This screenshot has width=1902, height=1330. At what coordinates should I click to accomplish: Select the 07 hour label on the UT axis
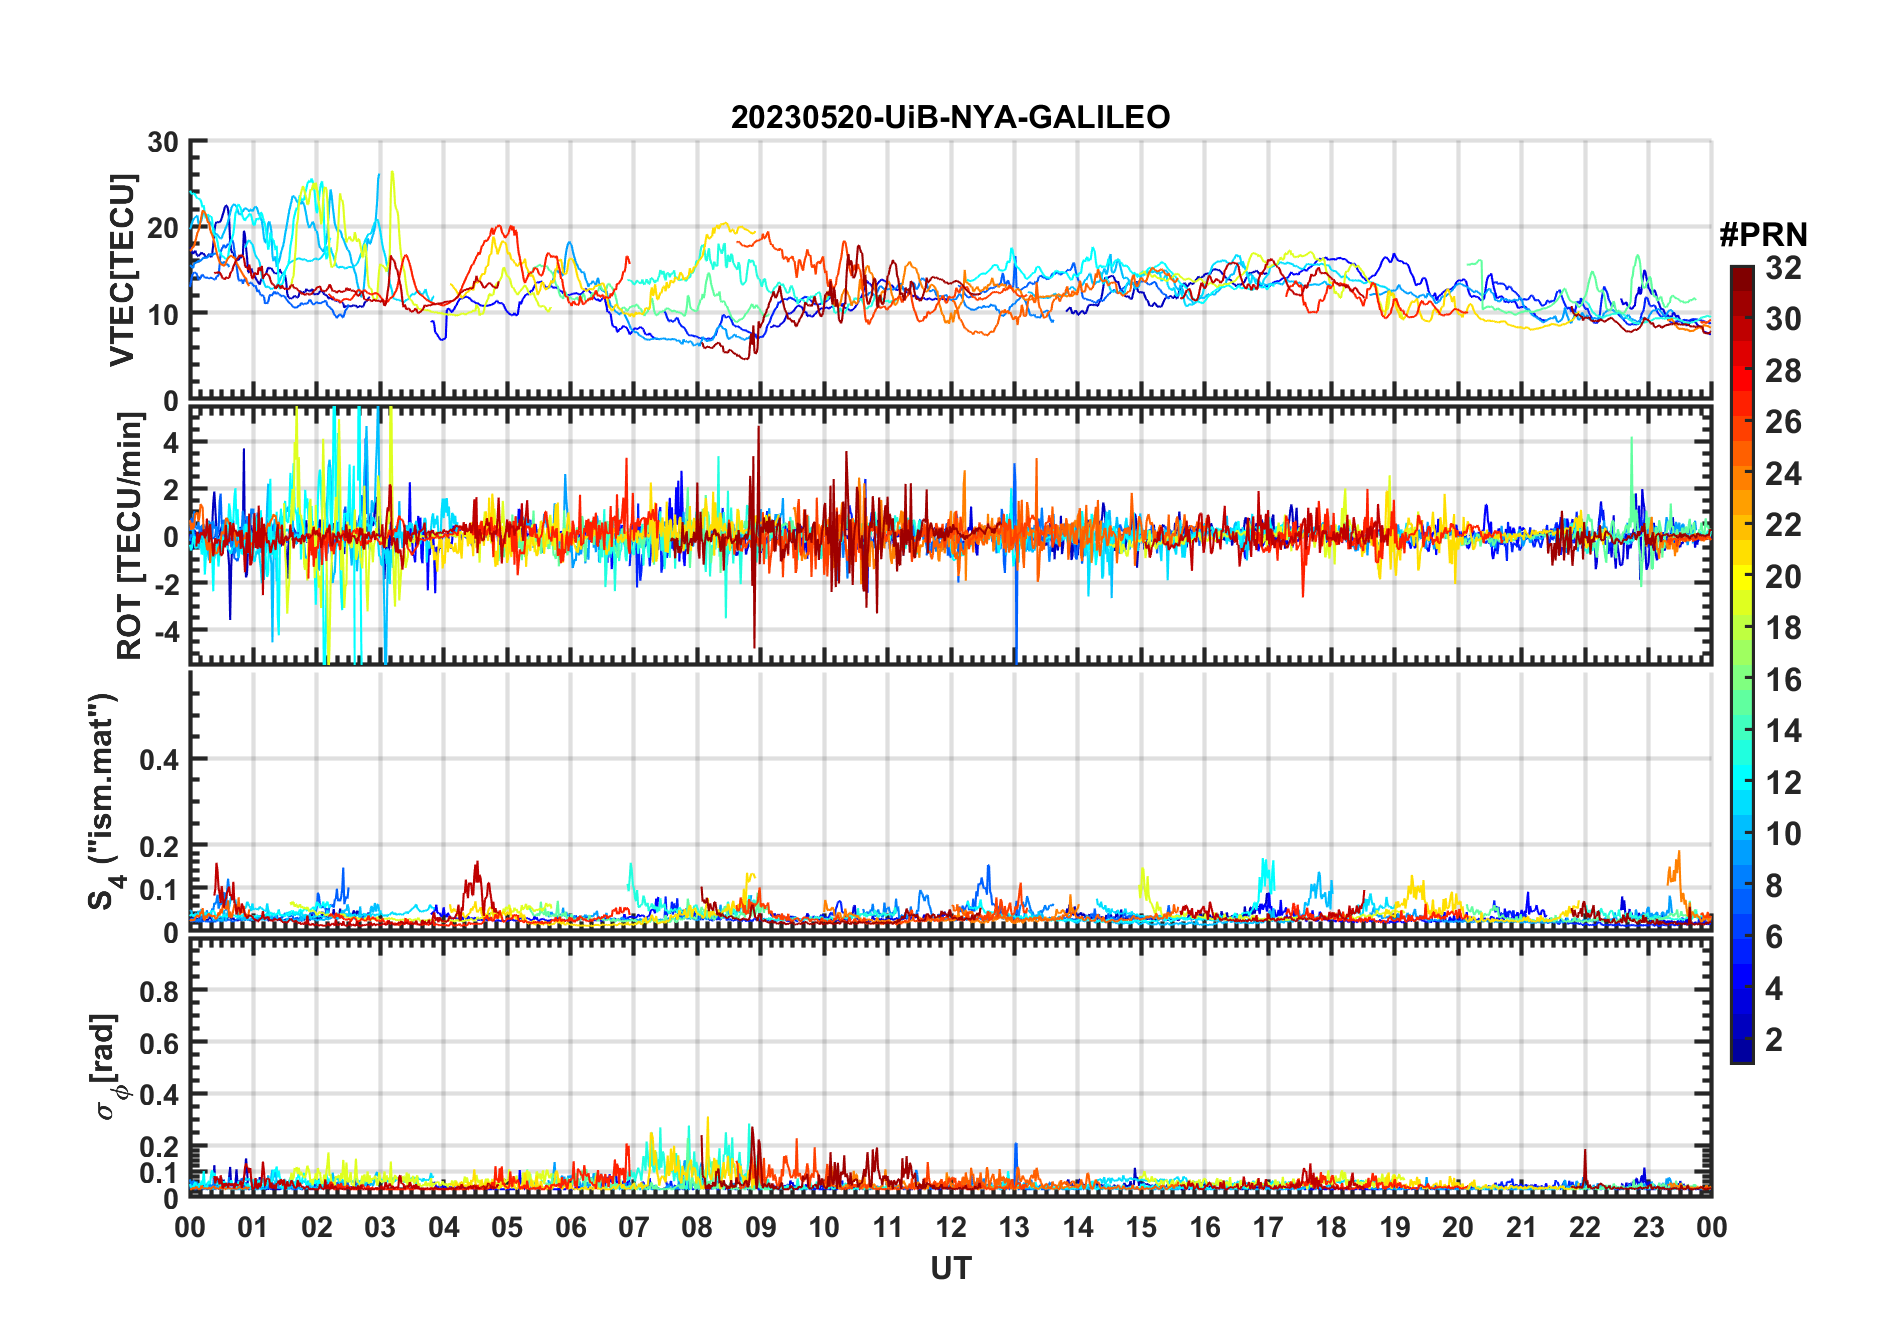[x=634, y=1228]
